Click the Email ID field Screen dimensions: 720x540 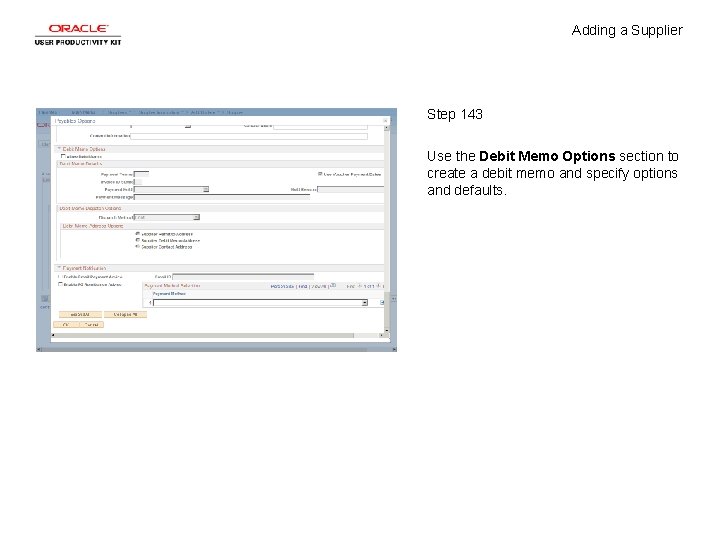pyautogui.click(x=243, y=277)
